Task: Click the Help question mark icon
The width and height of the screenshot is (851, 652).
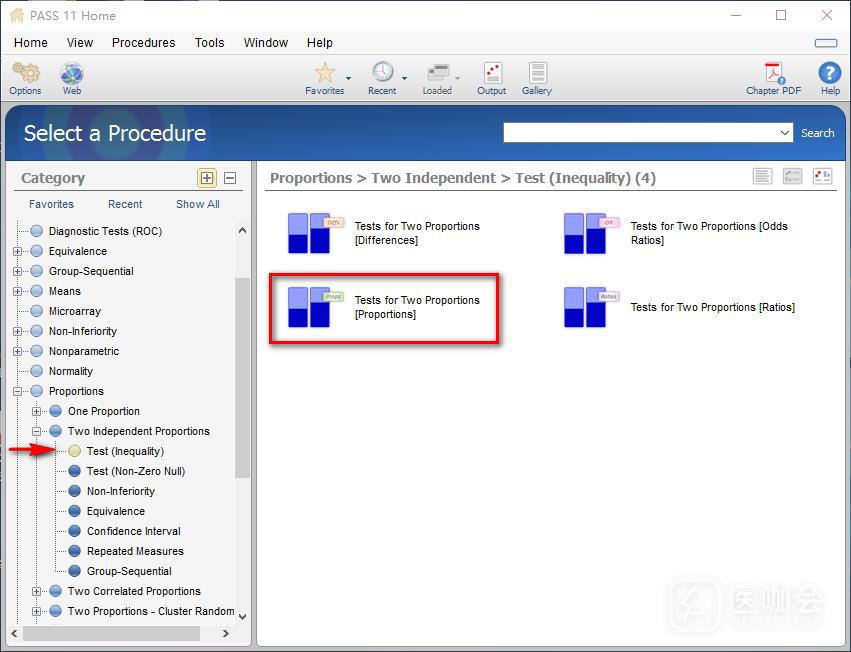Action: coord(830,75)
